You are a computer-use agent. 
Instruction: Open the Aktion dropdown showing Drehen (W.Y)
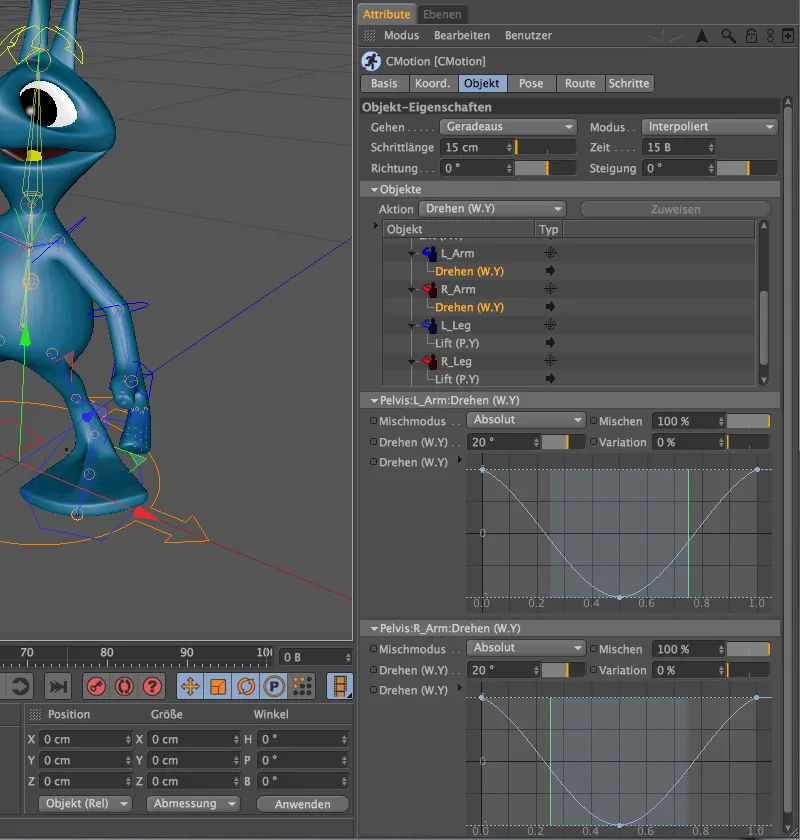coord(491,208)
